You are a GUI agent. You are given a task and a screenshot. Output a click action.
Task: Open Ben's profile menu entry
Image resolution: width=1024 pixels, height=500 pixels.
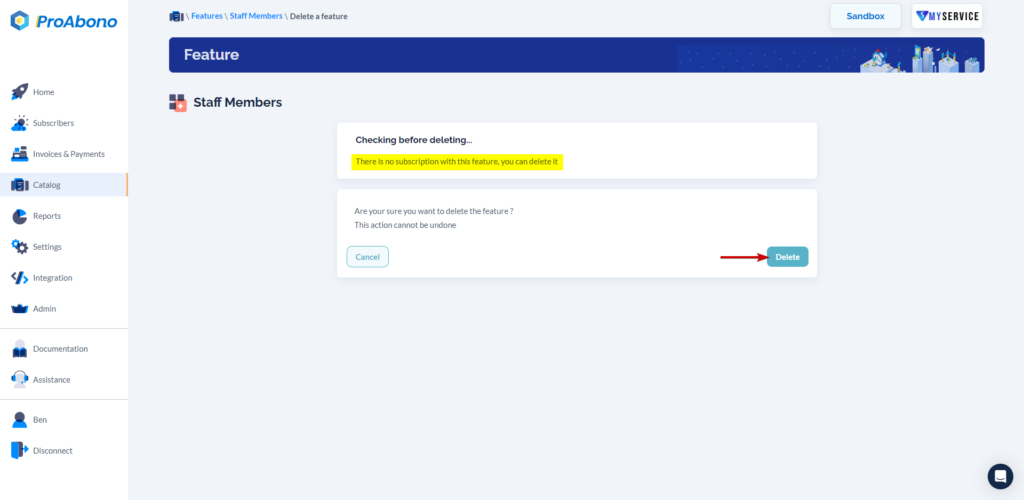(x=40, y=420)
